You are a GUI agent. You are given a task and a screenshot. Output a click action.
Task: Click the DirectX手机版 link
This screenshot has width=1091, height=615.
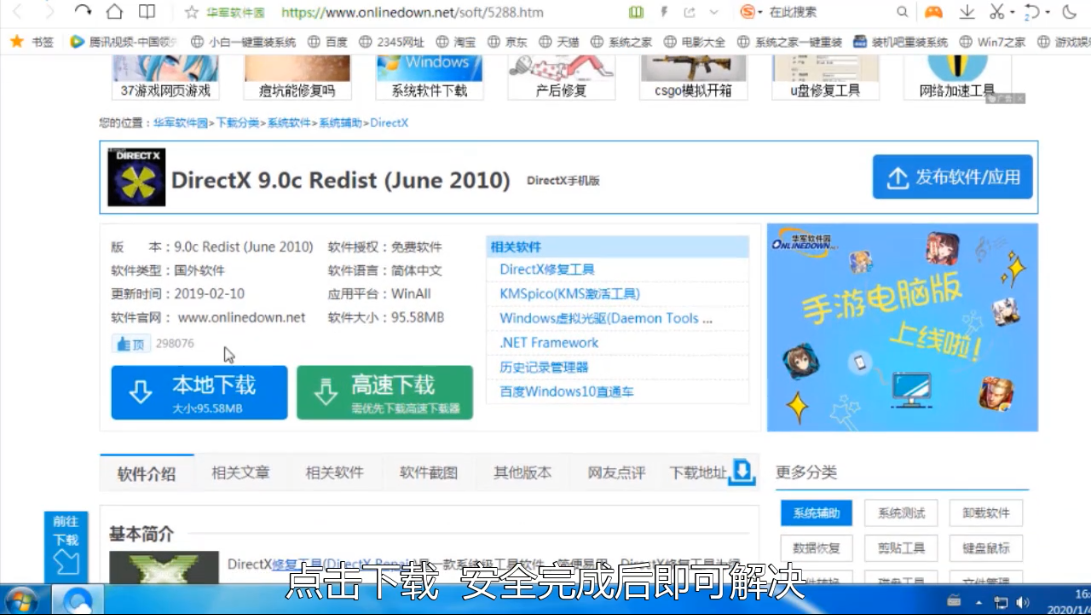pos(563,180)
